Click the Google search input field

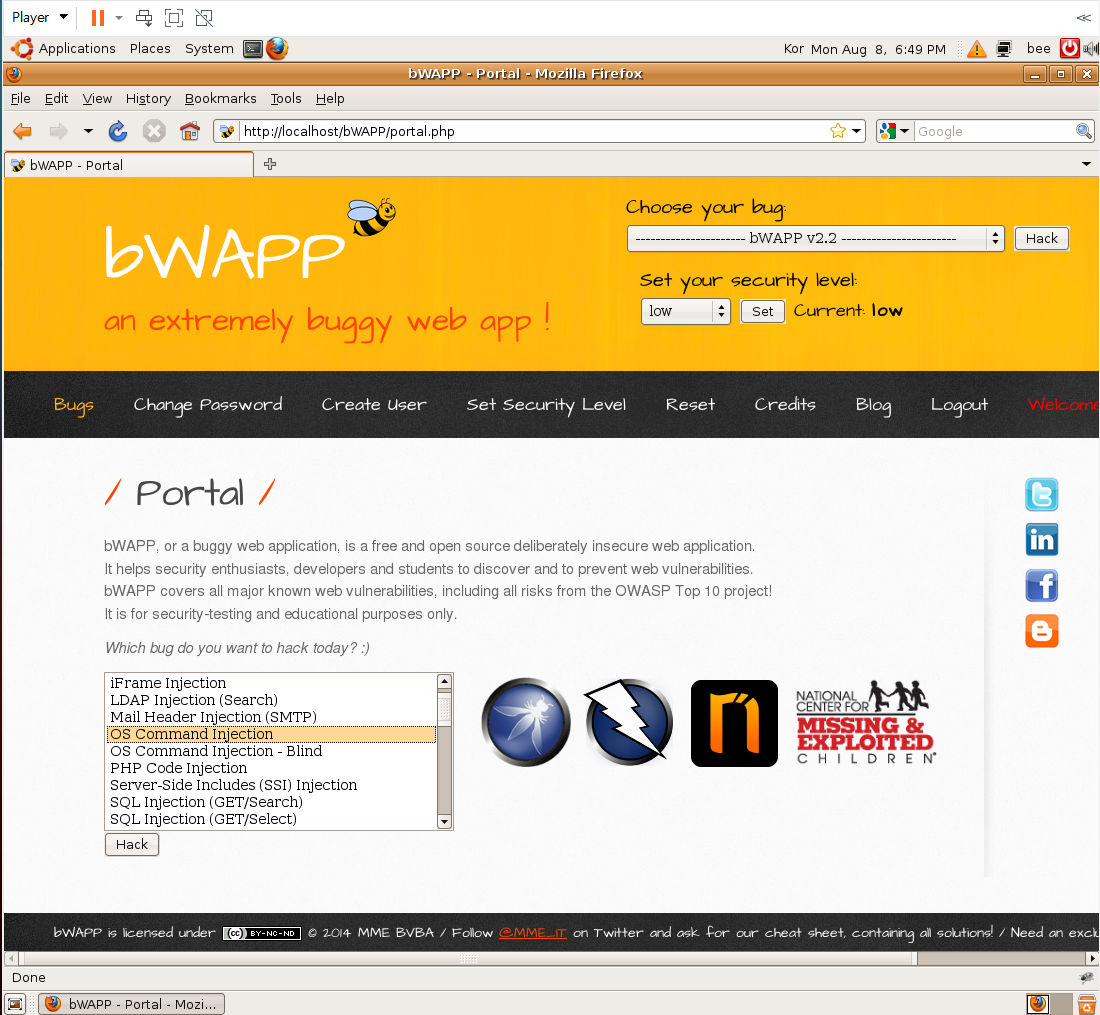(x=994, y=131)
